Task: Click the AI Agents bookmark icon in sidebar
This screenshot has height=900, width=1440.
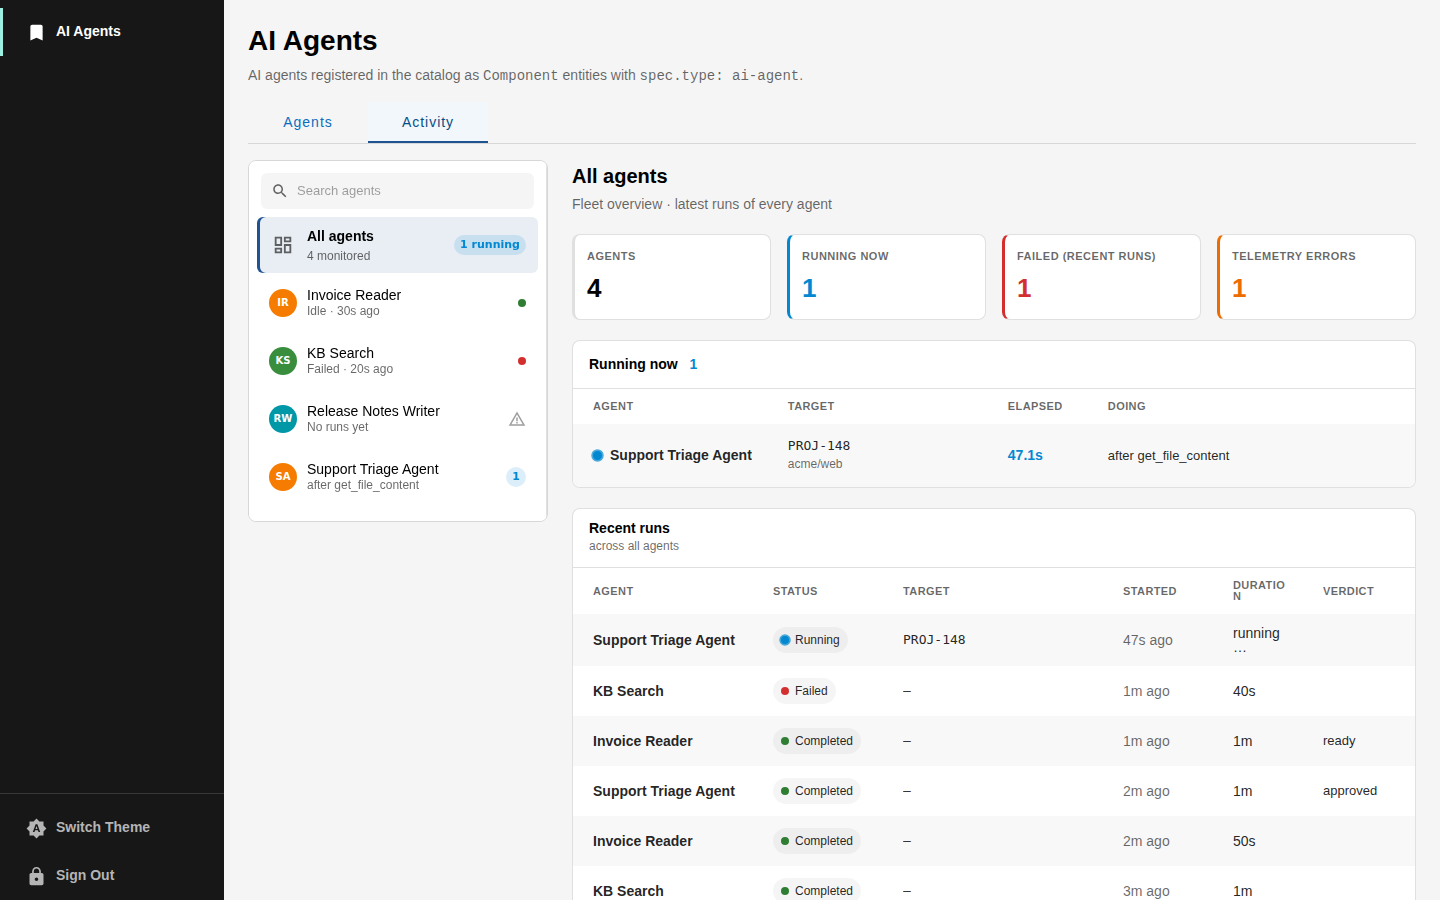Action: click(37, 32)
